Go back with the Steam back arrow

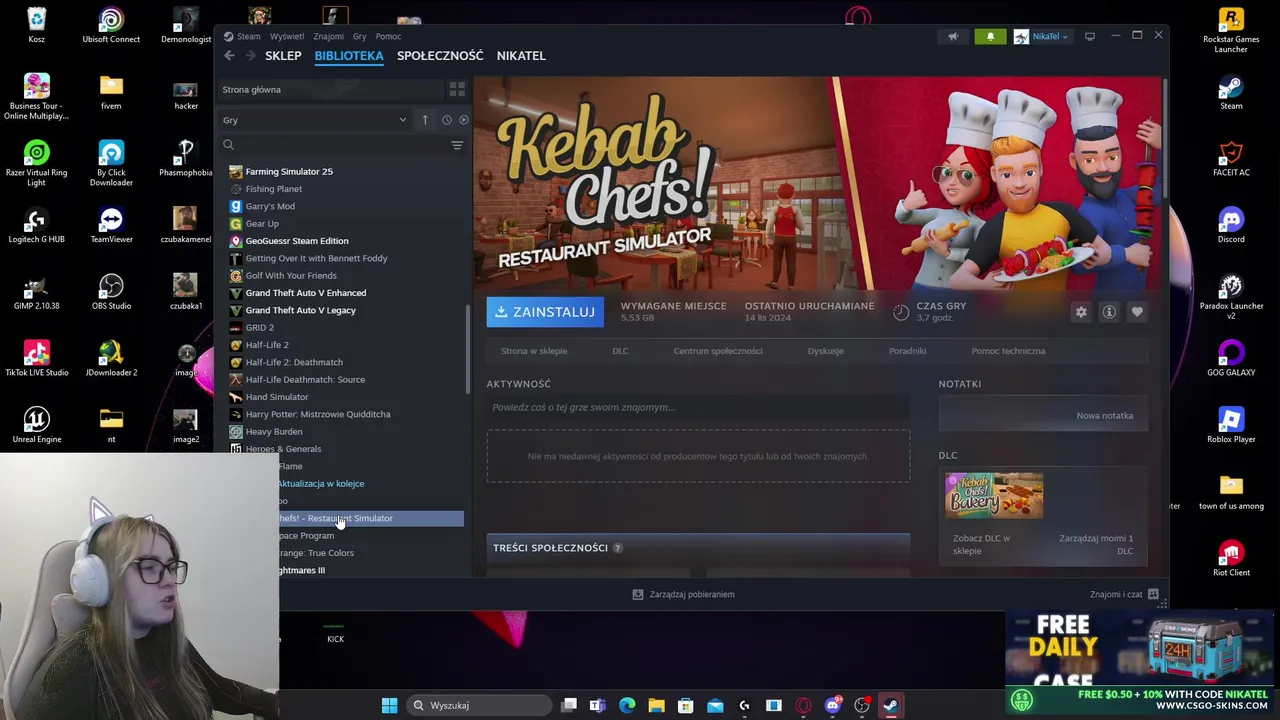click(x=229, y=56)
